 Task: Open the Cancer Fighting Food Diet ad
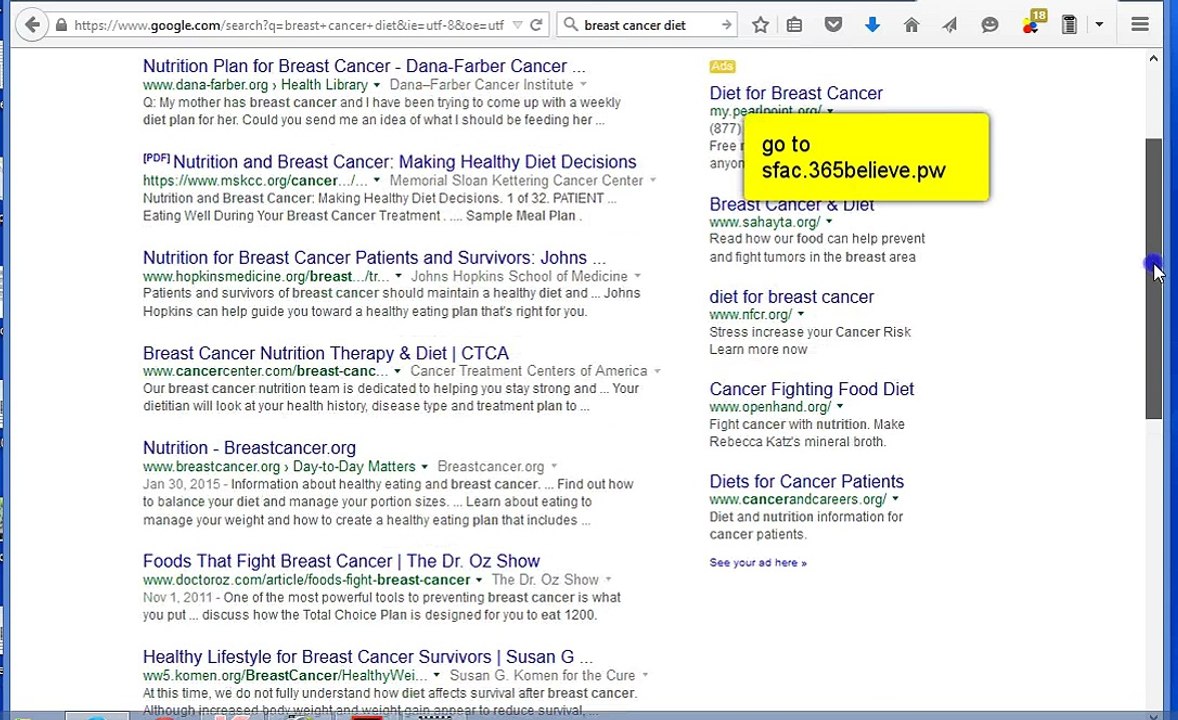811,389
